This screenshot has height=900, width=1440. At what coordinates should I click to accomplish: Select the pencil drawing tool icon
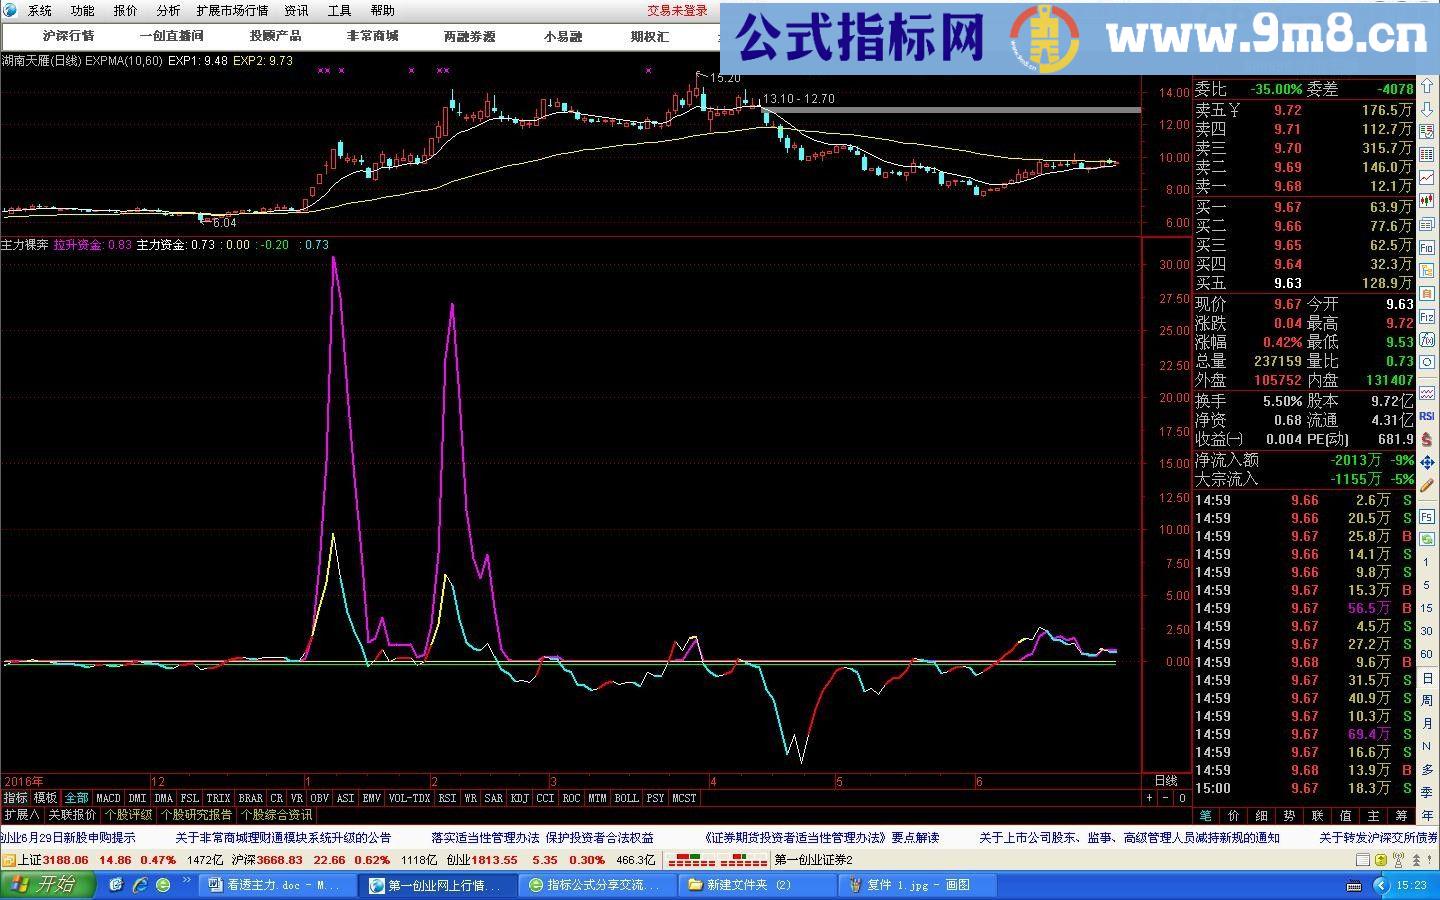click(1427, 486)
